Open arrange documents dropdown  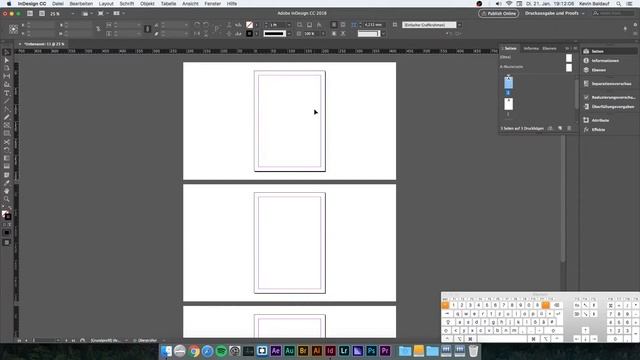tap(119, 13)
